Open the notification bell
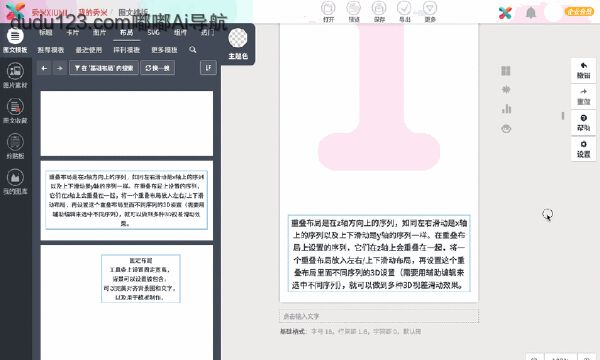 click(x=530, y=13)
